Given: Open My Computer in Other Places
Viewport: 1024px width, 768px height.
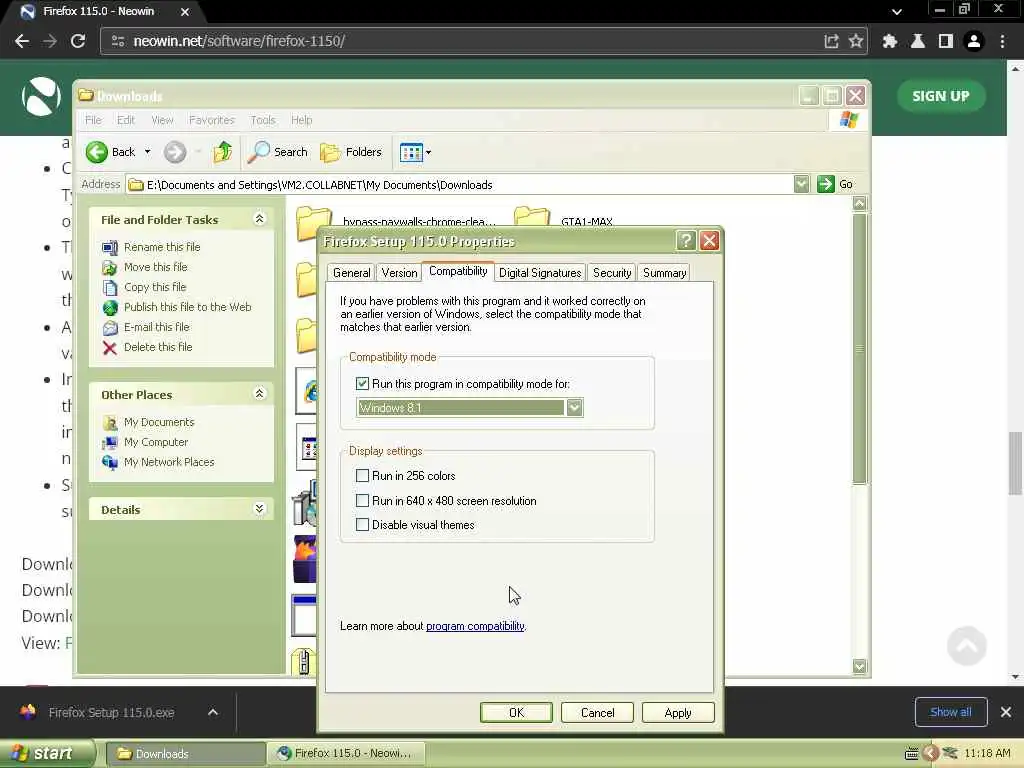Looking at the screenshot, I should tap(156, 442).
